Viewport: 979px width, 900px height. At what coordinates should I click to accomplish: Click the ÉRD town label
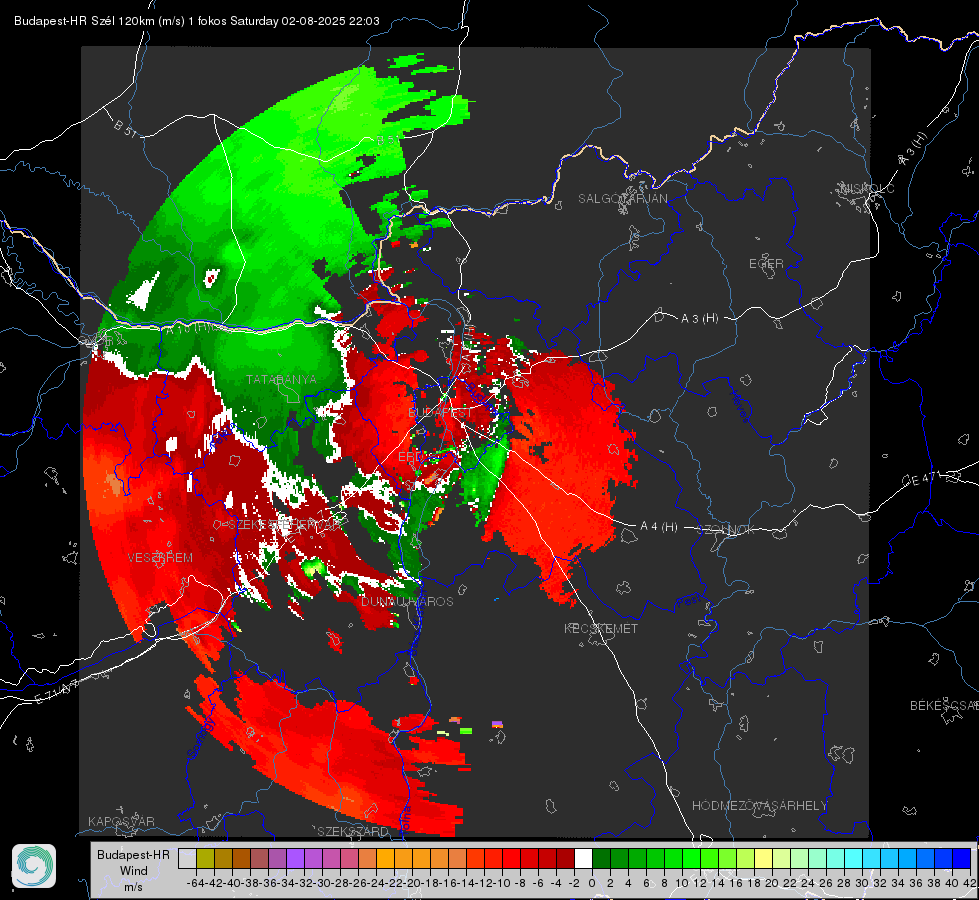tap(410, 457)
